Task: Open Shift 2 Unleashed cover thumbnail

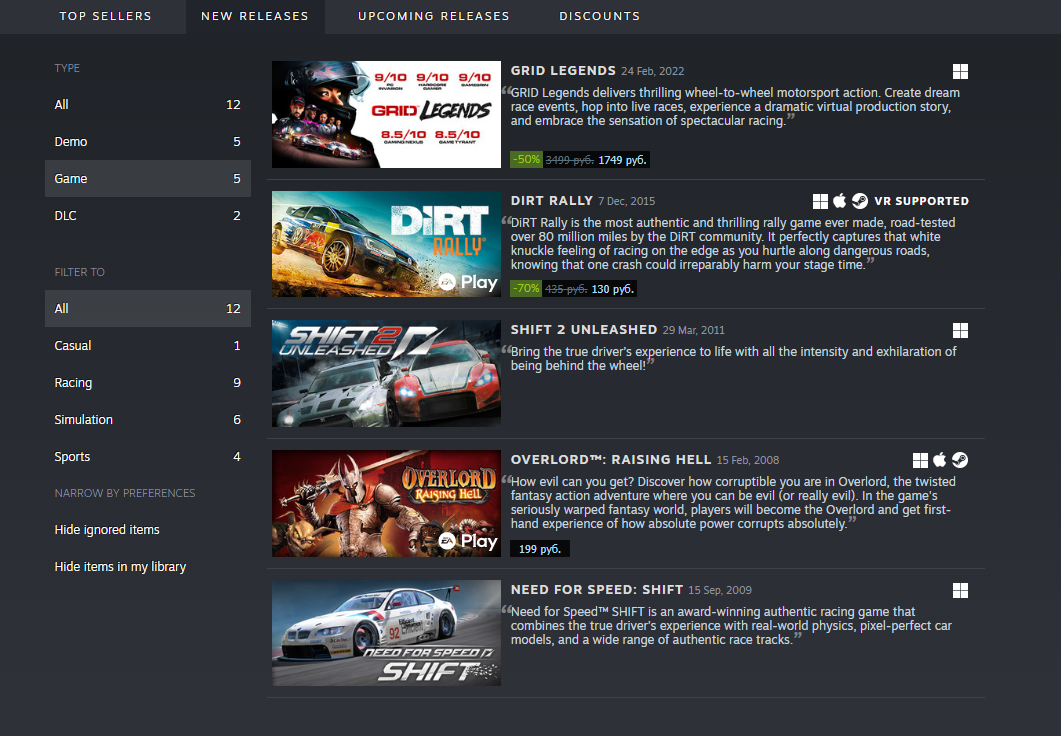Action: pyautogui.click(x=386, y=373)
